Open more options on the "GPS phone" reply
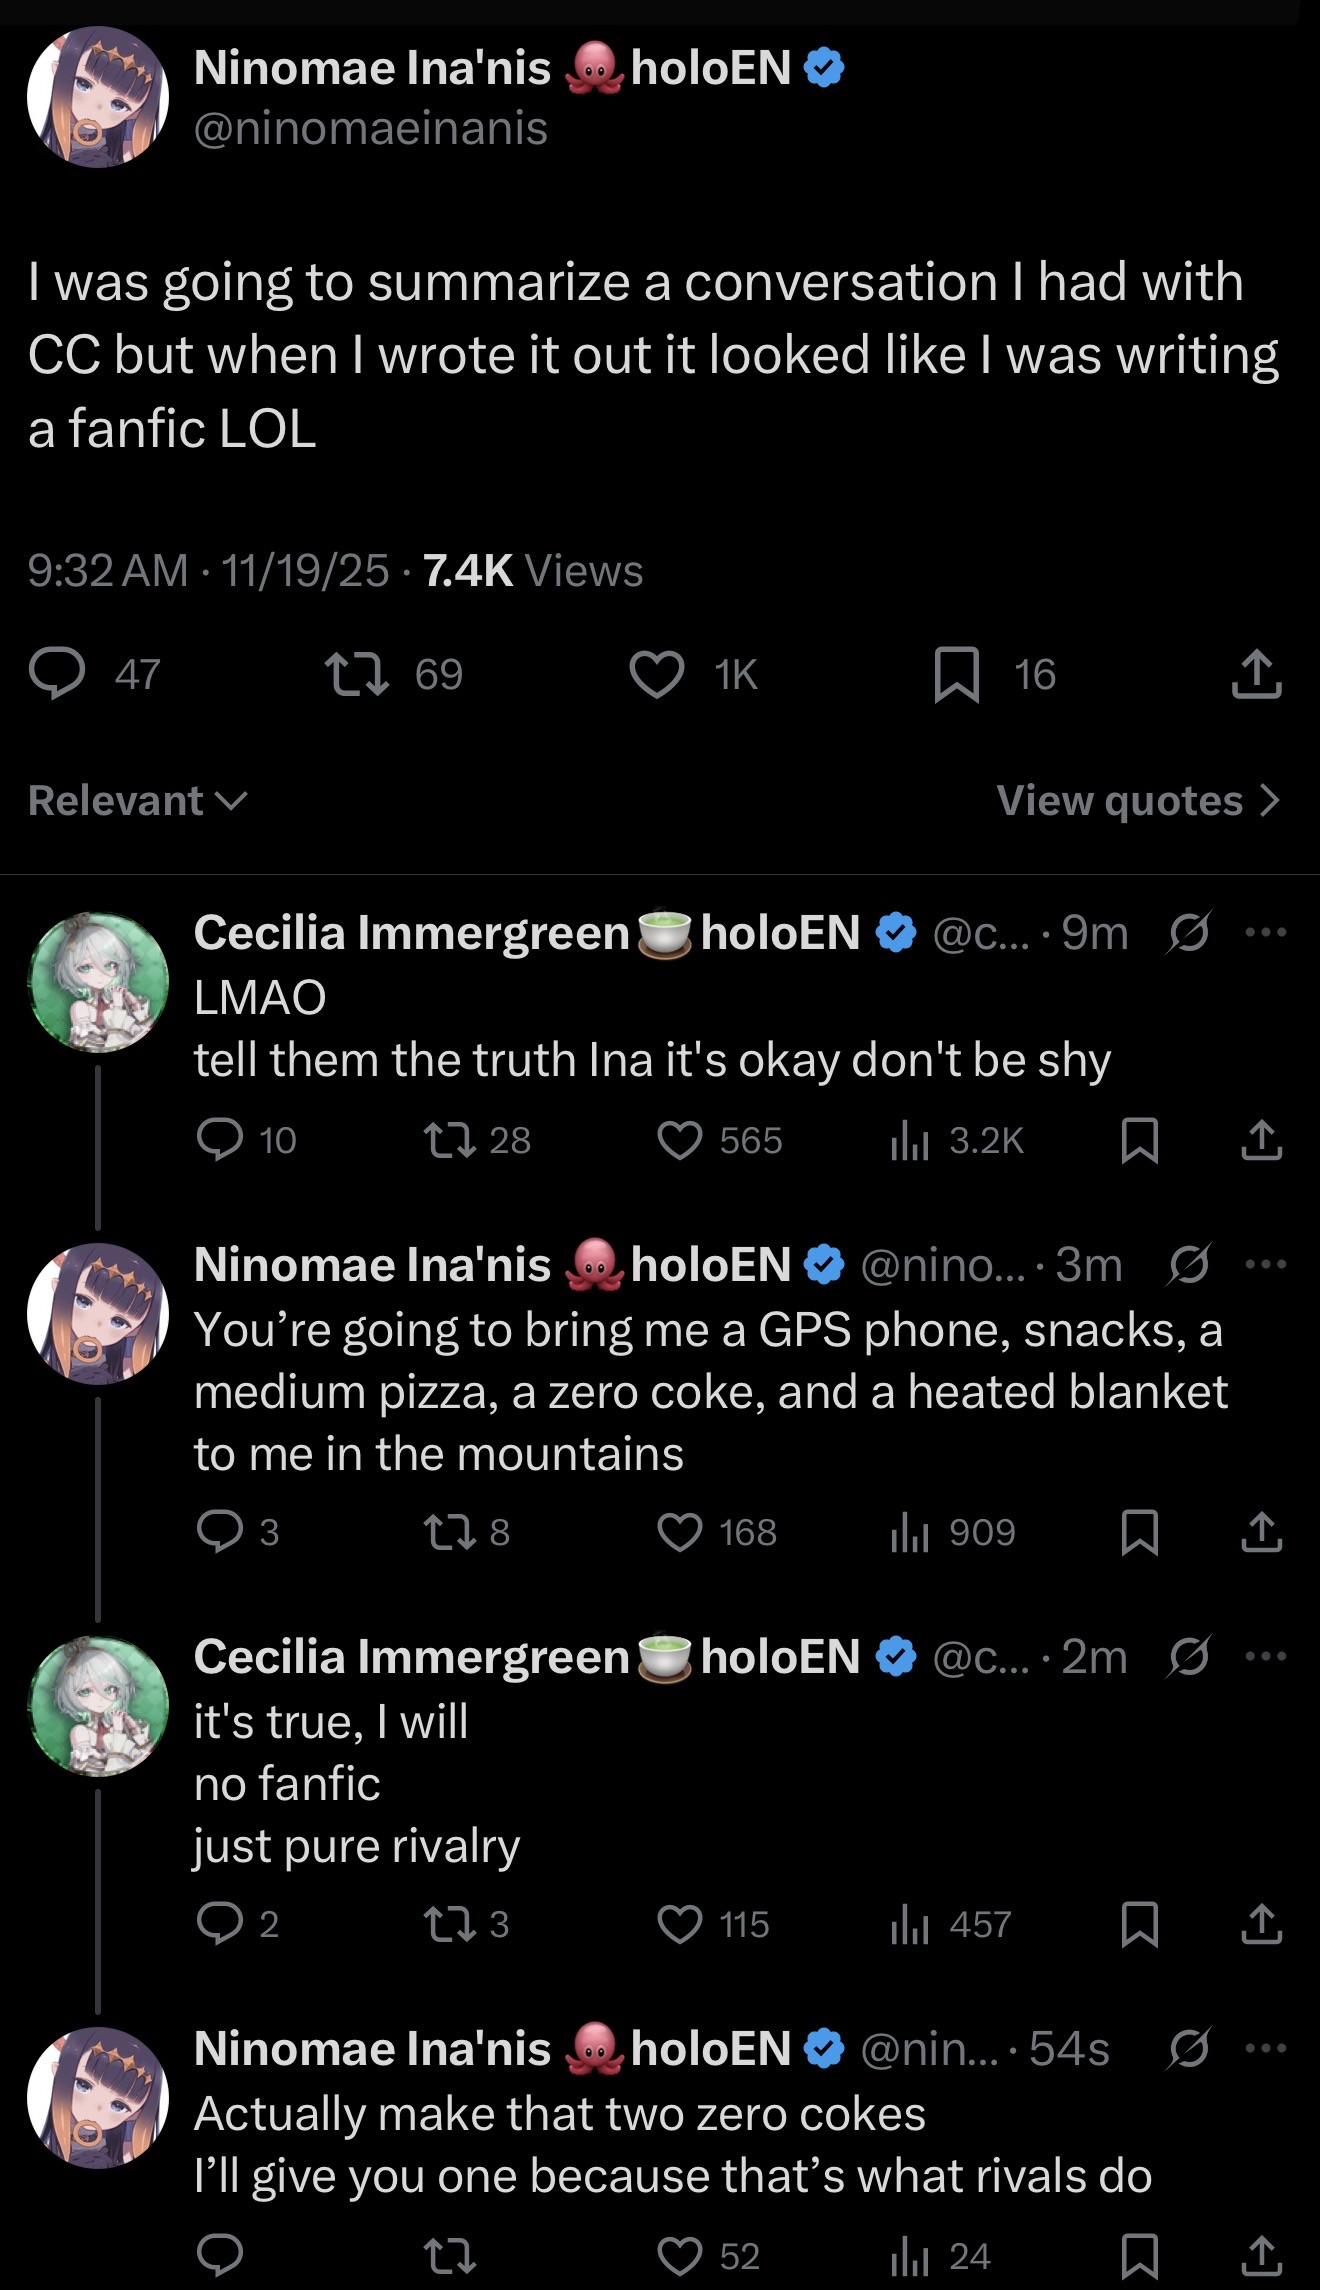1320x2290 pixels. (x=1266, y=1264)
